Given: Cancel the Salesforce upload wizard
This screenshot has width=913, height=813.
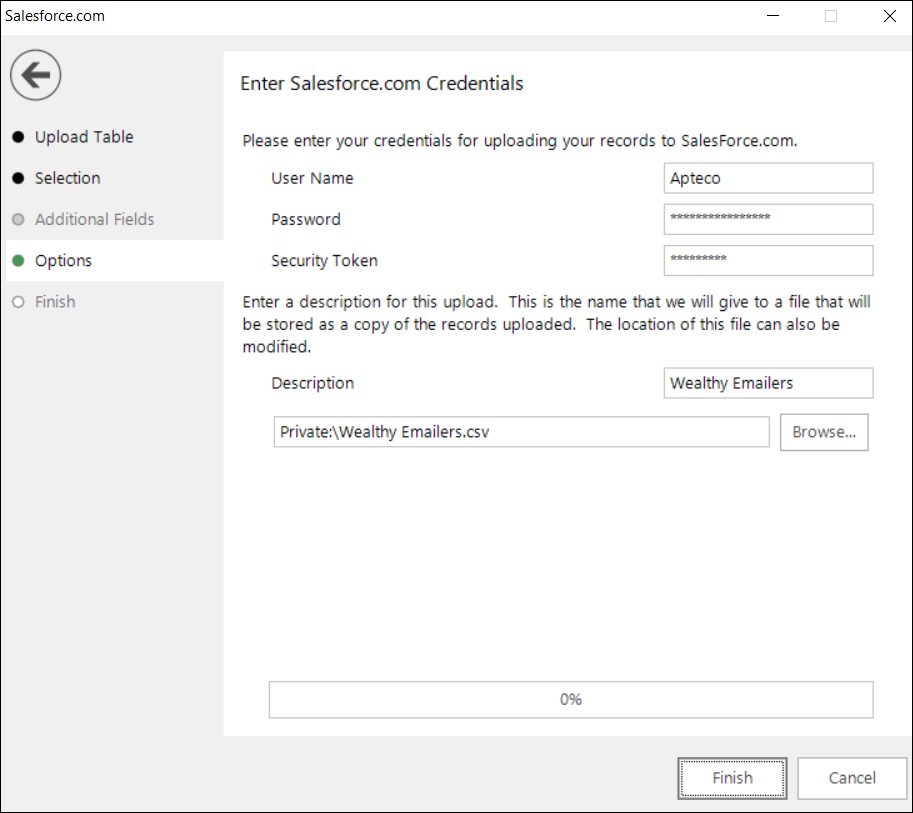Looking at the screenshot, I should pos(852,778).
